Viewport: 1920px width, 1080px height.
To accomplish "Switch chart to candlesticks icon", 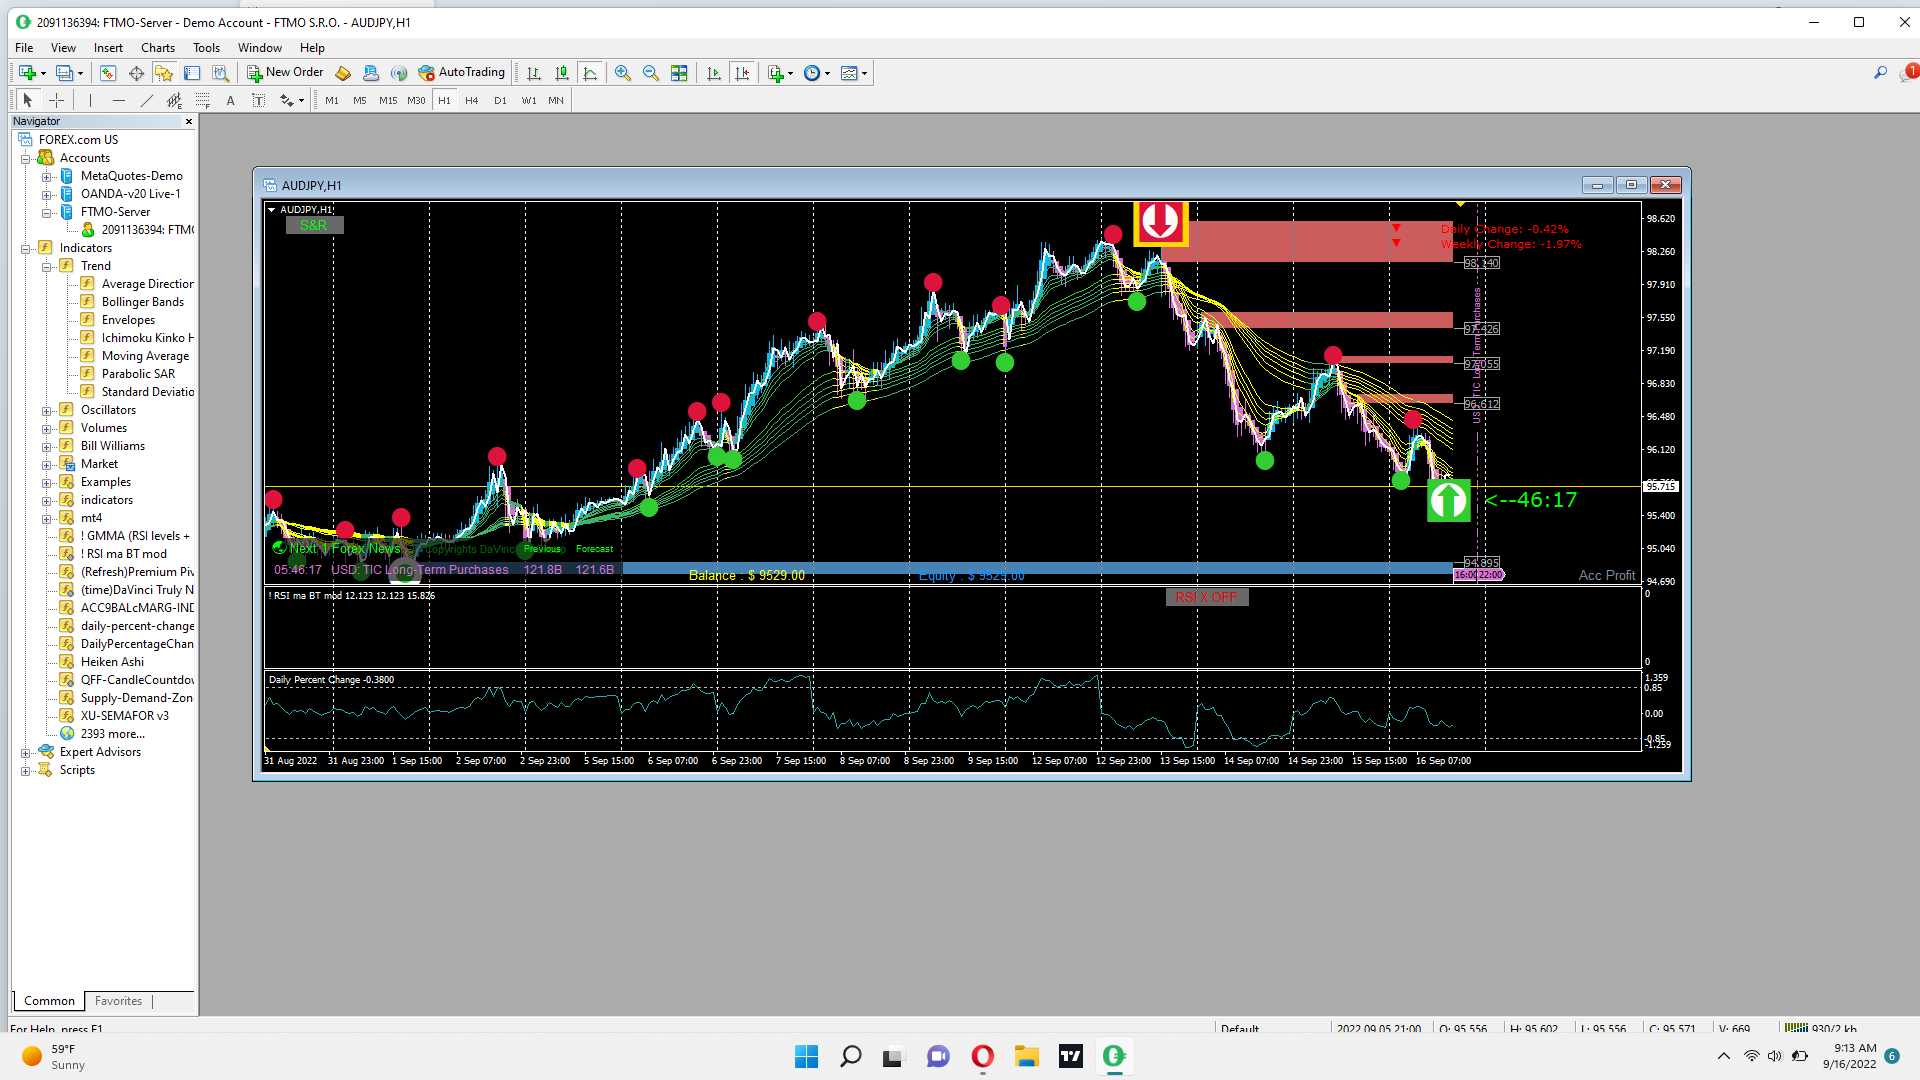I will point(562,73).
